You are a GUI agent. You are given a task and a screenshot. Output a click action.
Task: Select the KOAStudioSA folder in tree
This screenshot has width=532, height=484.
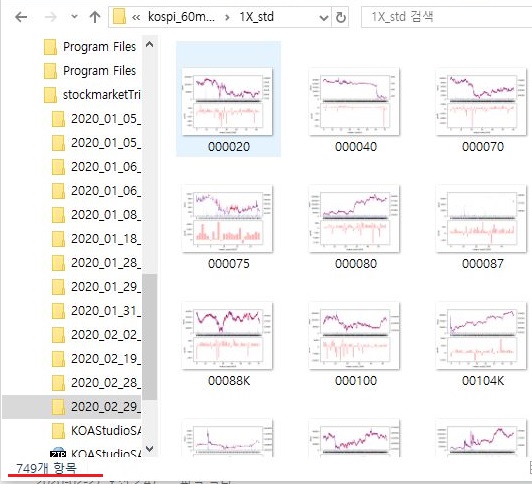tap(106, 431)
